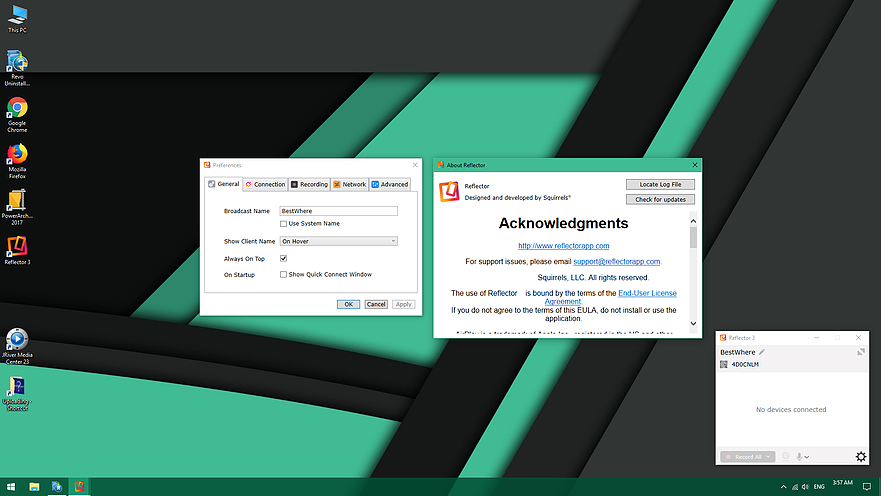Click OK in the Preferences dialog
This screenshot has width=881, height=496.
click(x=348, y=304)
